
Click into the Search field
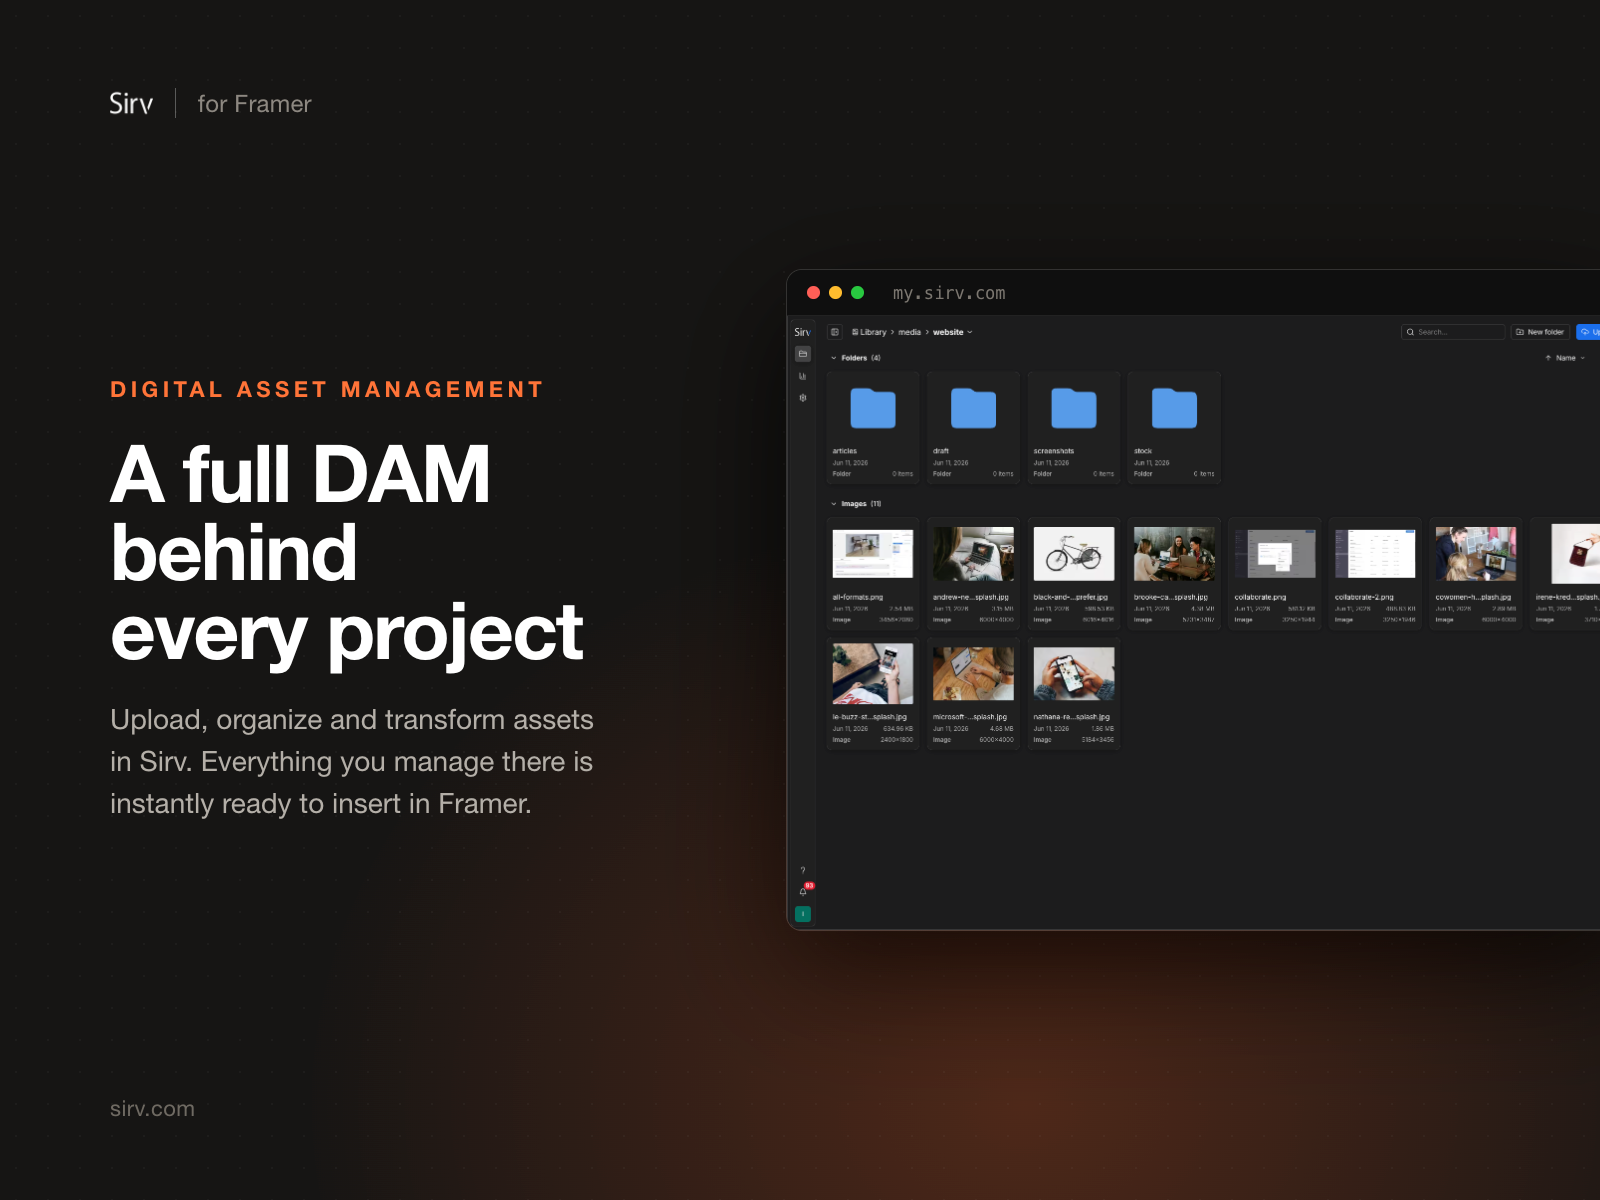point(1453,332)
